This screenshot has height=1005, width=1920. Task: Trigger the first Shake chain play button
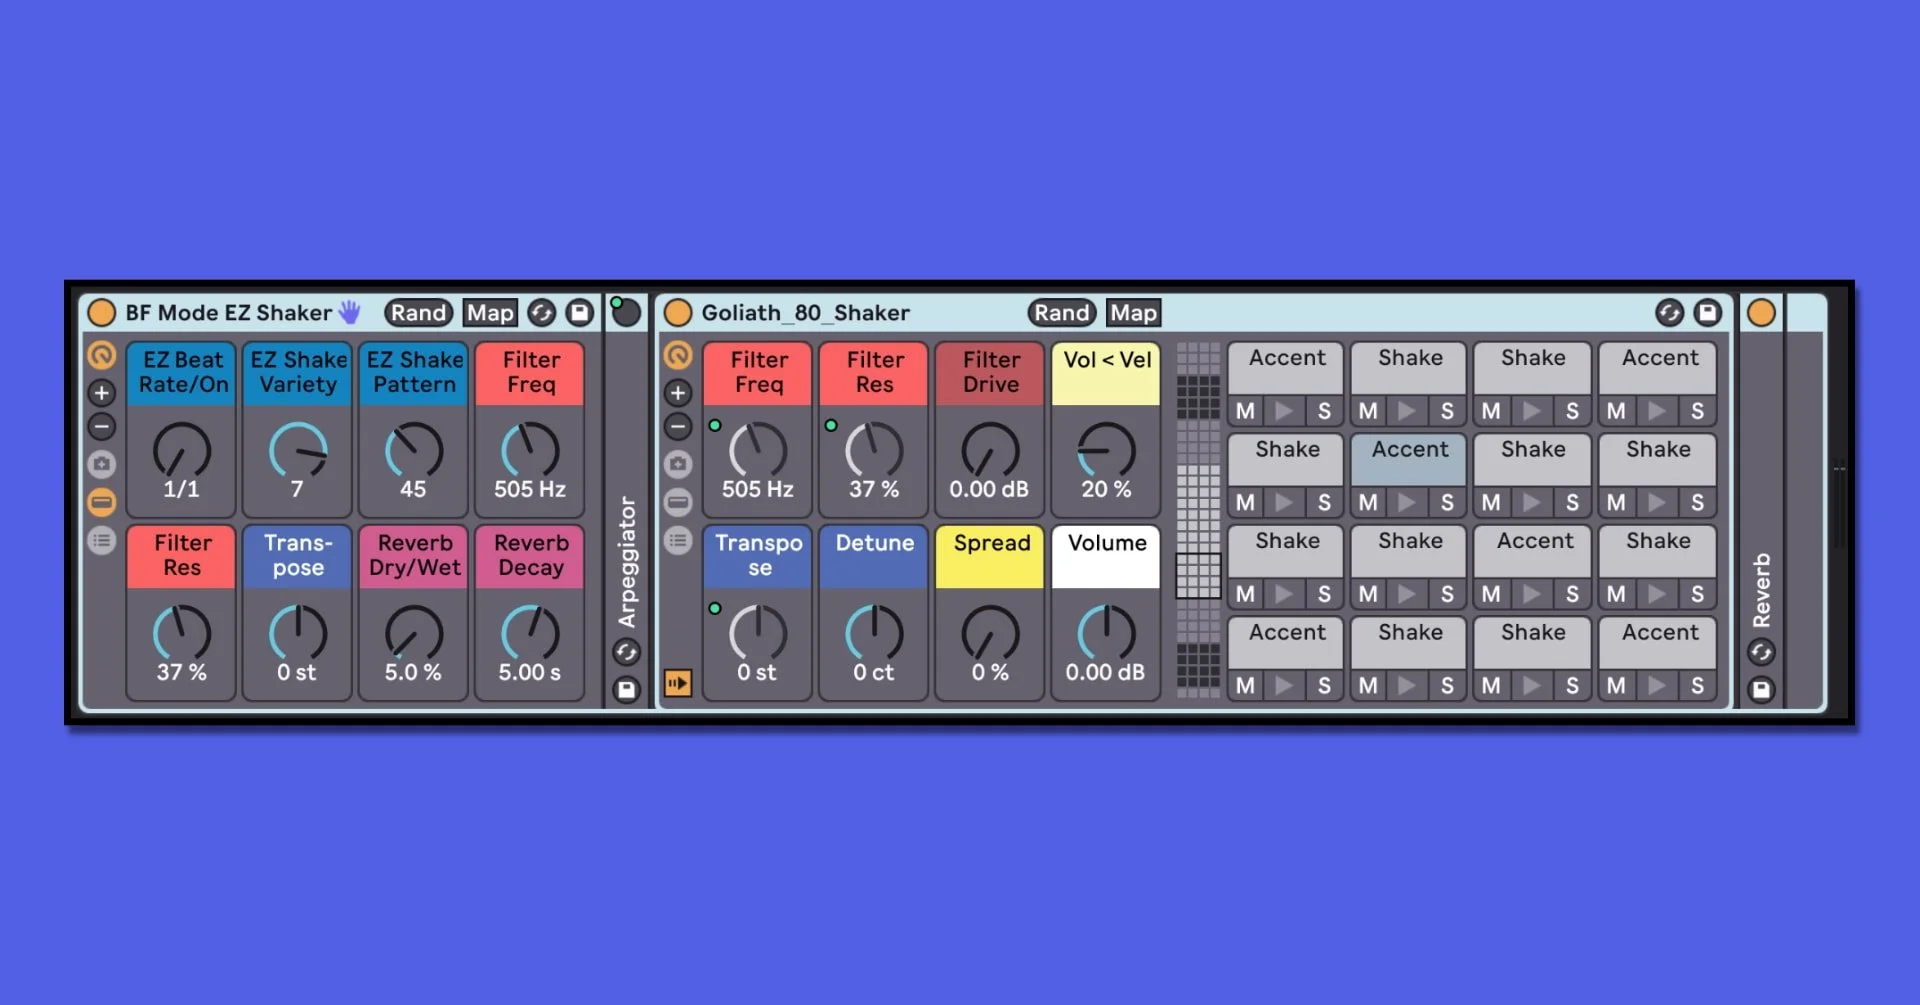tap(1408, 410)
